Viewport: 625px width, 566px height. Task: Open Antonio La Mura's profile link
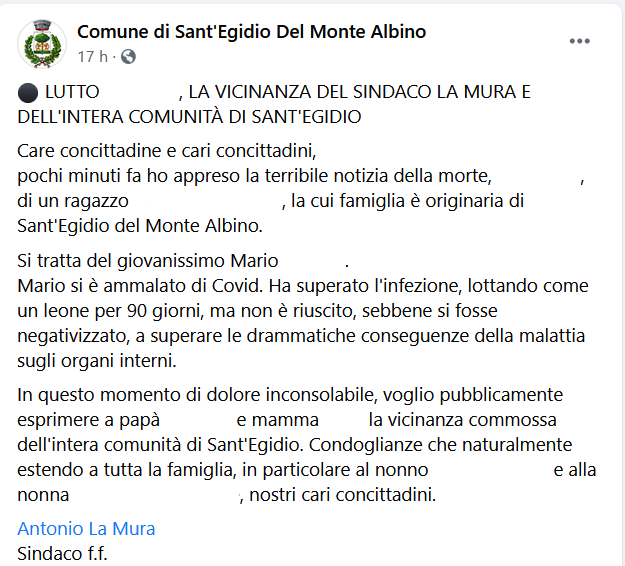86,529
